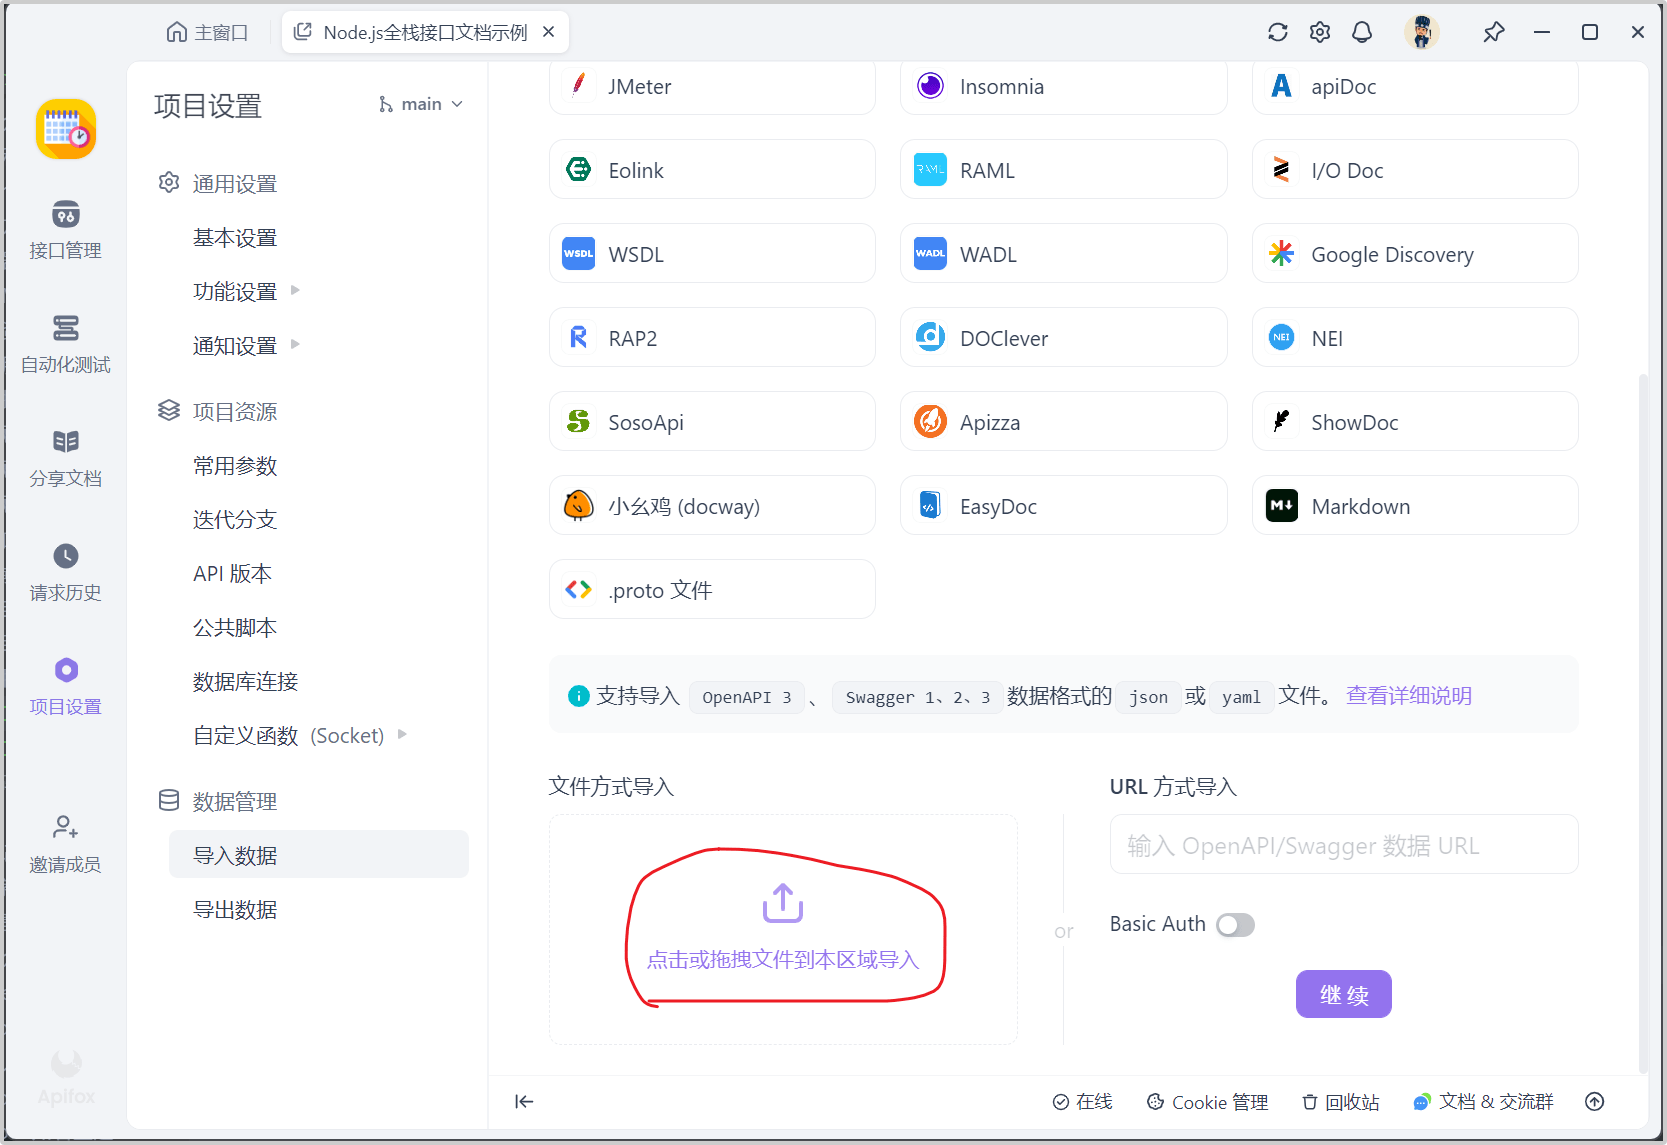Choose the JMeter import format
Image resolution: width=1667 pixels, height=1145 pixels.
712,87
